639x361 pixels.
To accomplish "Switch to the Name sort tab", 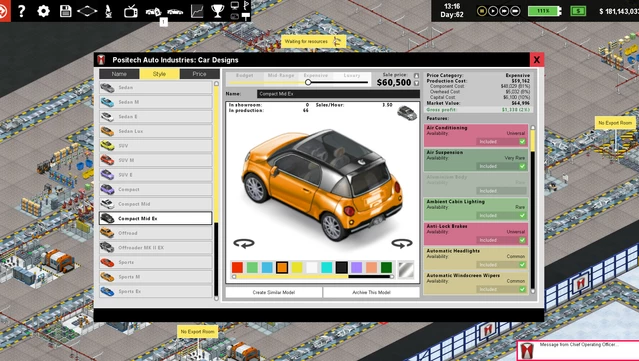I will tap(119, 74).
